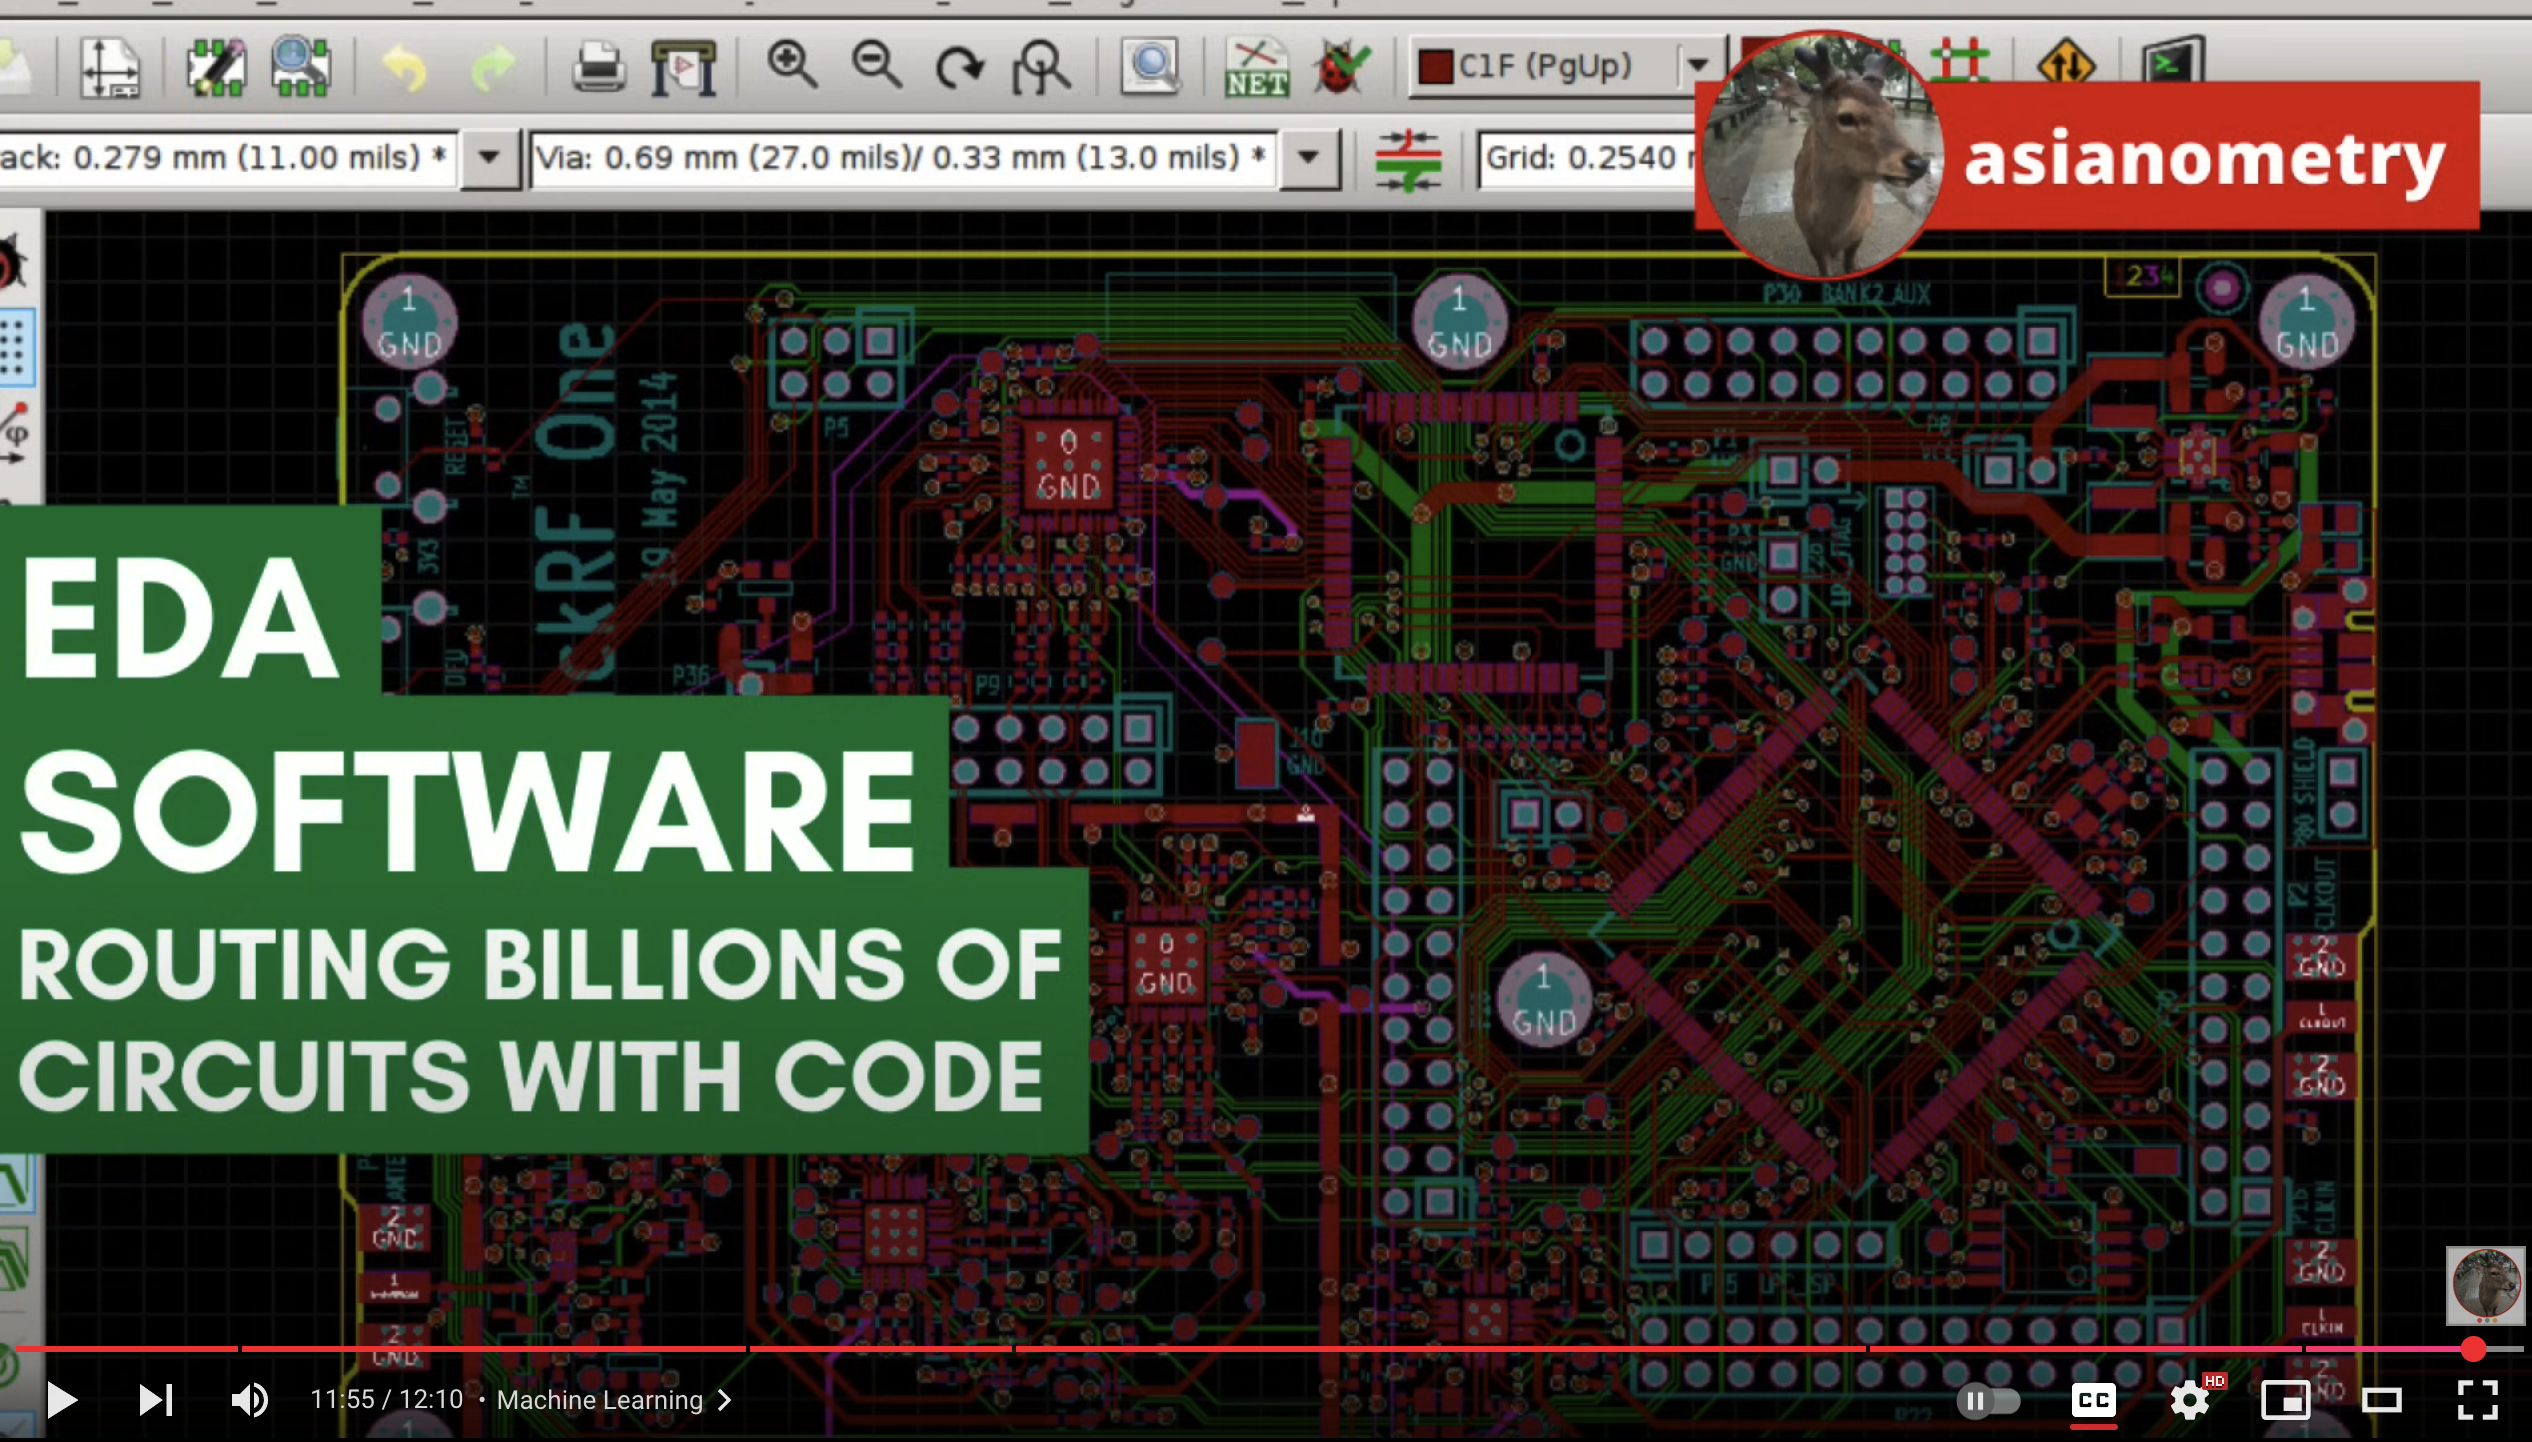Click the page settings icon
2532x1442 pixels.
coord(109,67)
